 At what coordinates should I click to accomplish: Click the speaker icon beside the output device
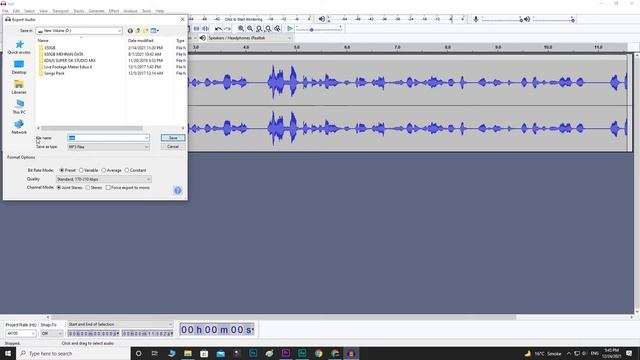[x=203, y=38]
